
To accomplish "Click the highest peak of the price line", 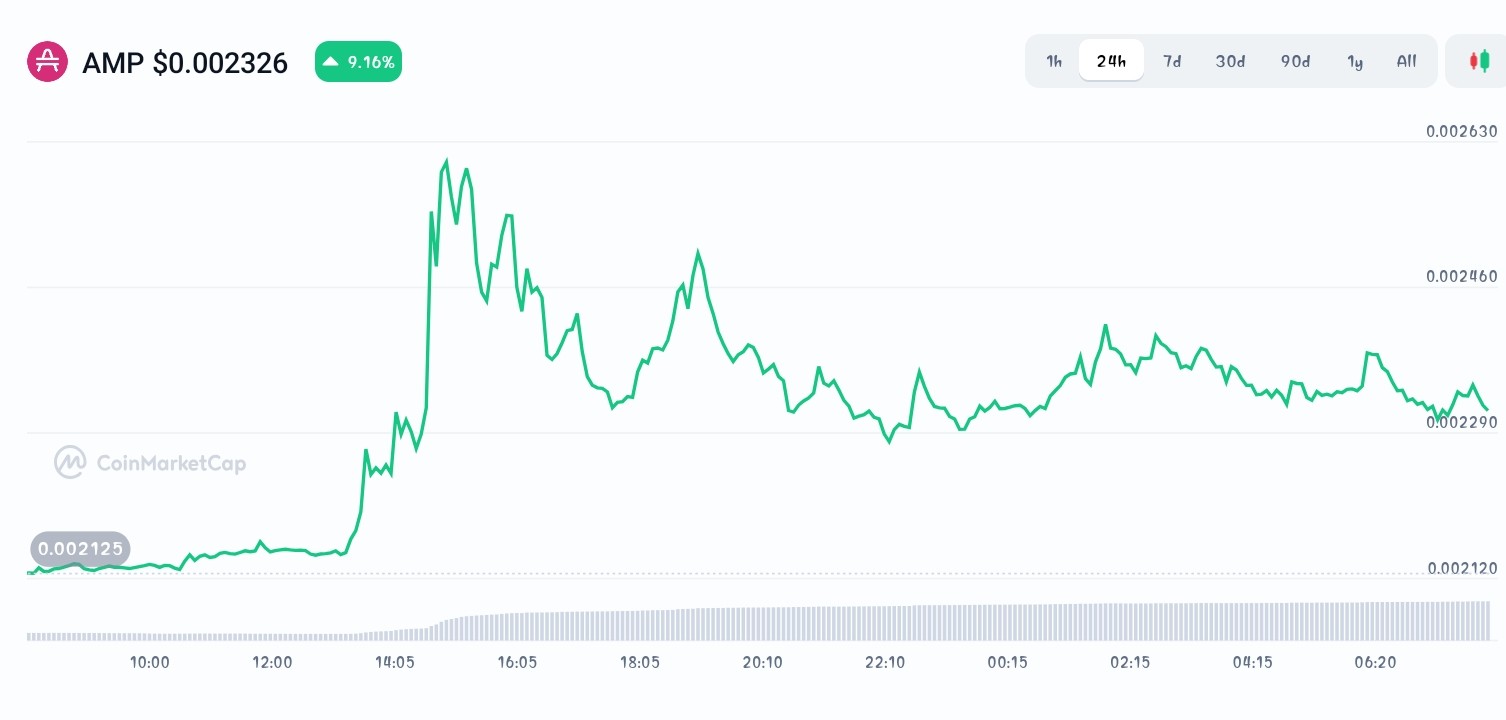I will (446, 160).
